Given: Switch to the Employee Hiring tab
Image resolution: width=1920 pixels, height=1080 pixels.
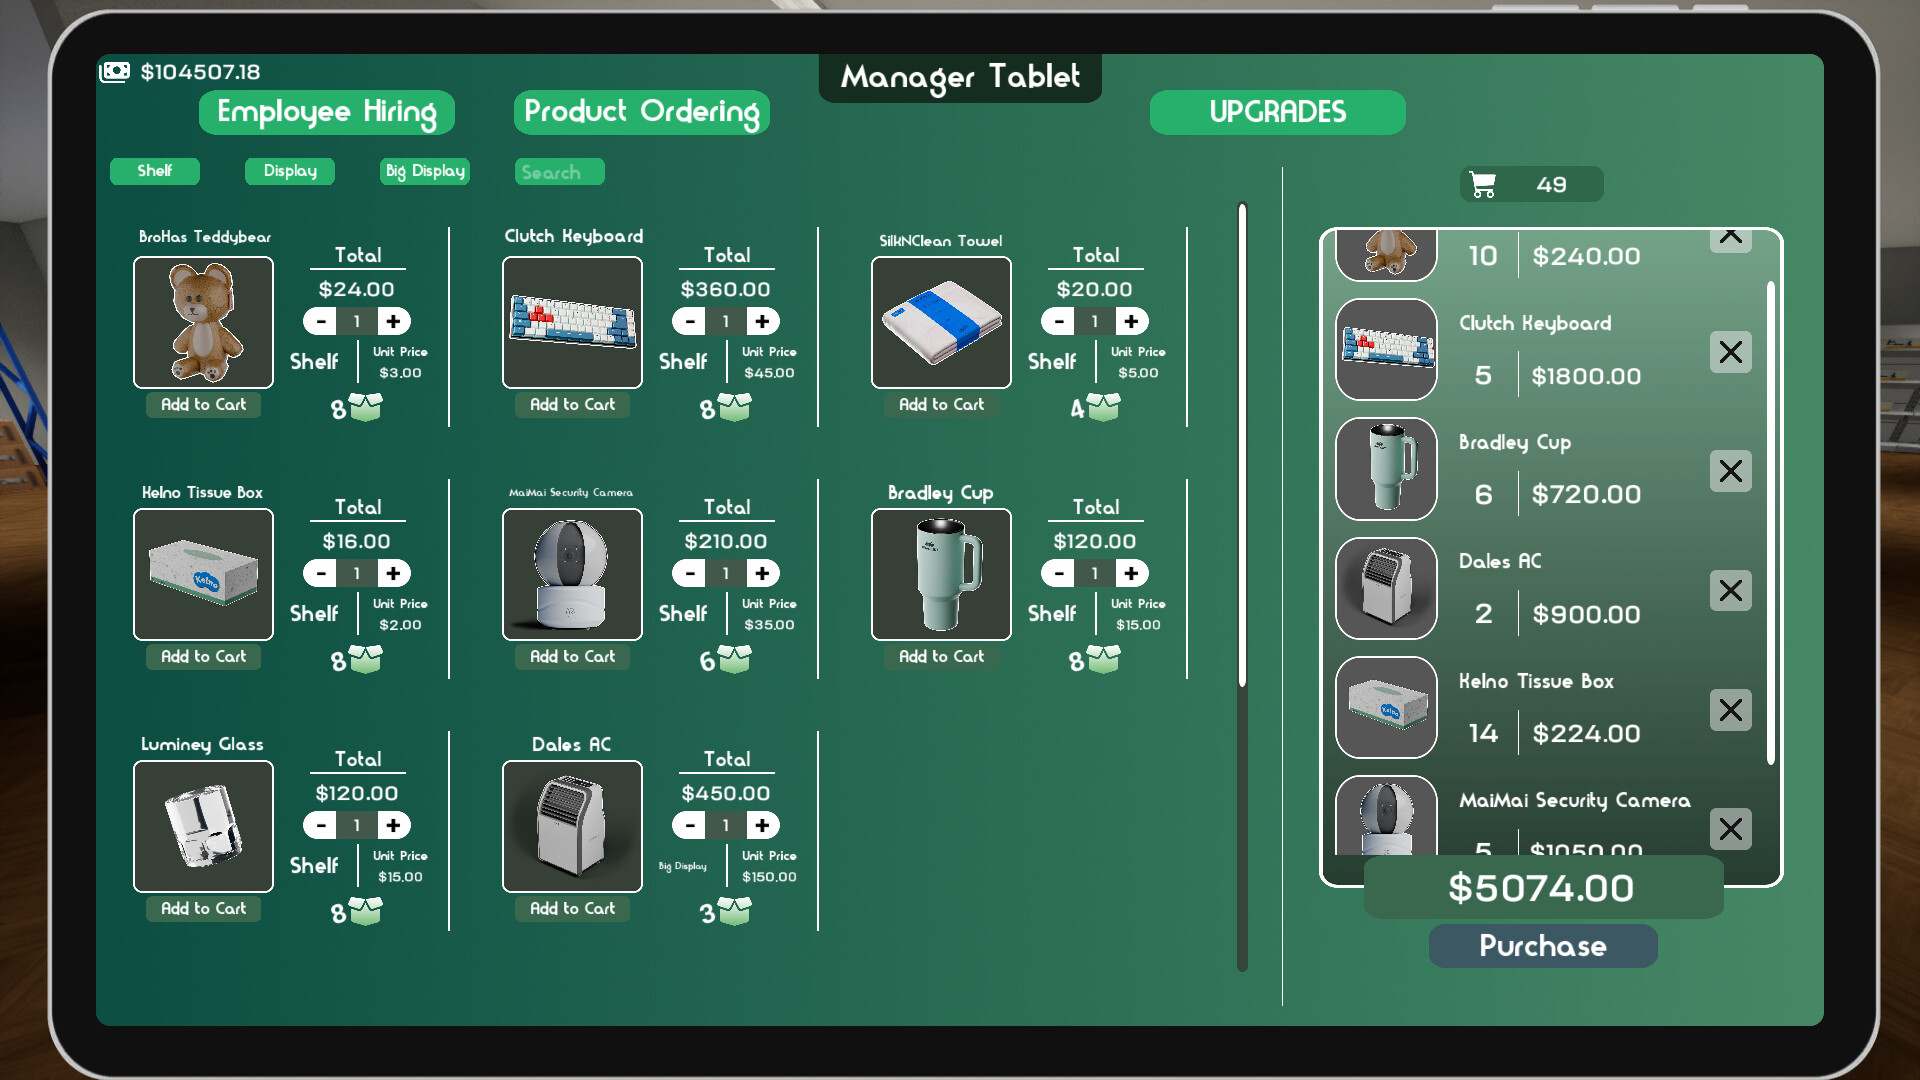Looking at the screenshot, I should [x=326, y=112].
